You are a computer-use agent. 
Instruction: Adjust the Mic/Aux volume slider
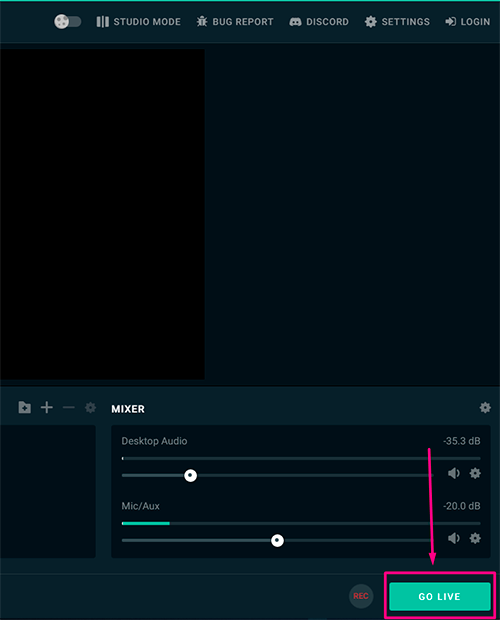click(277, 540)
